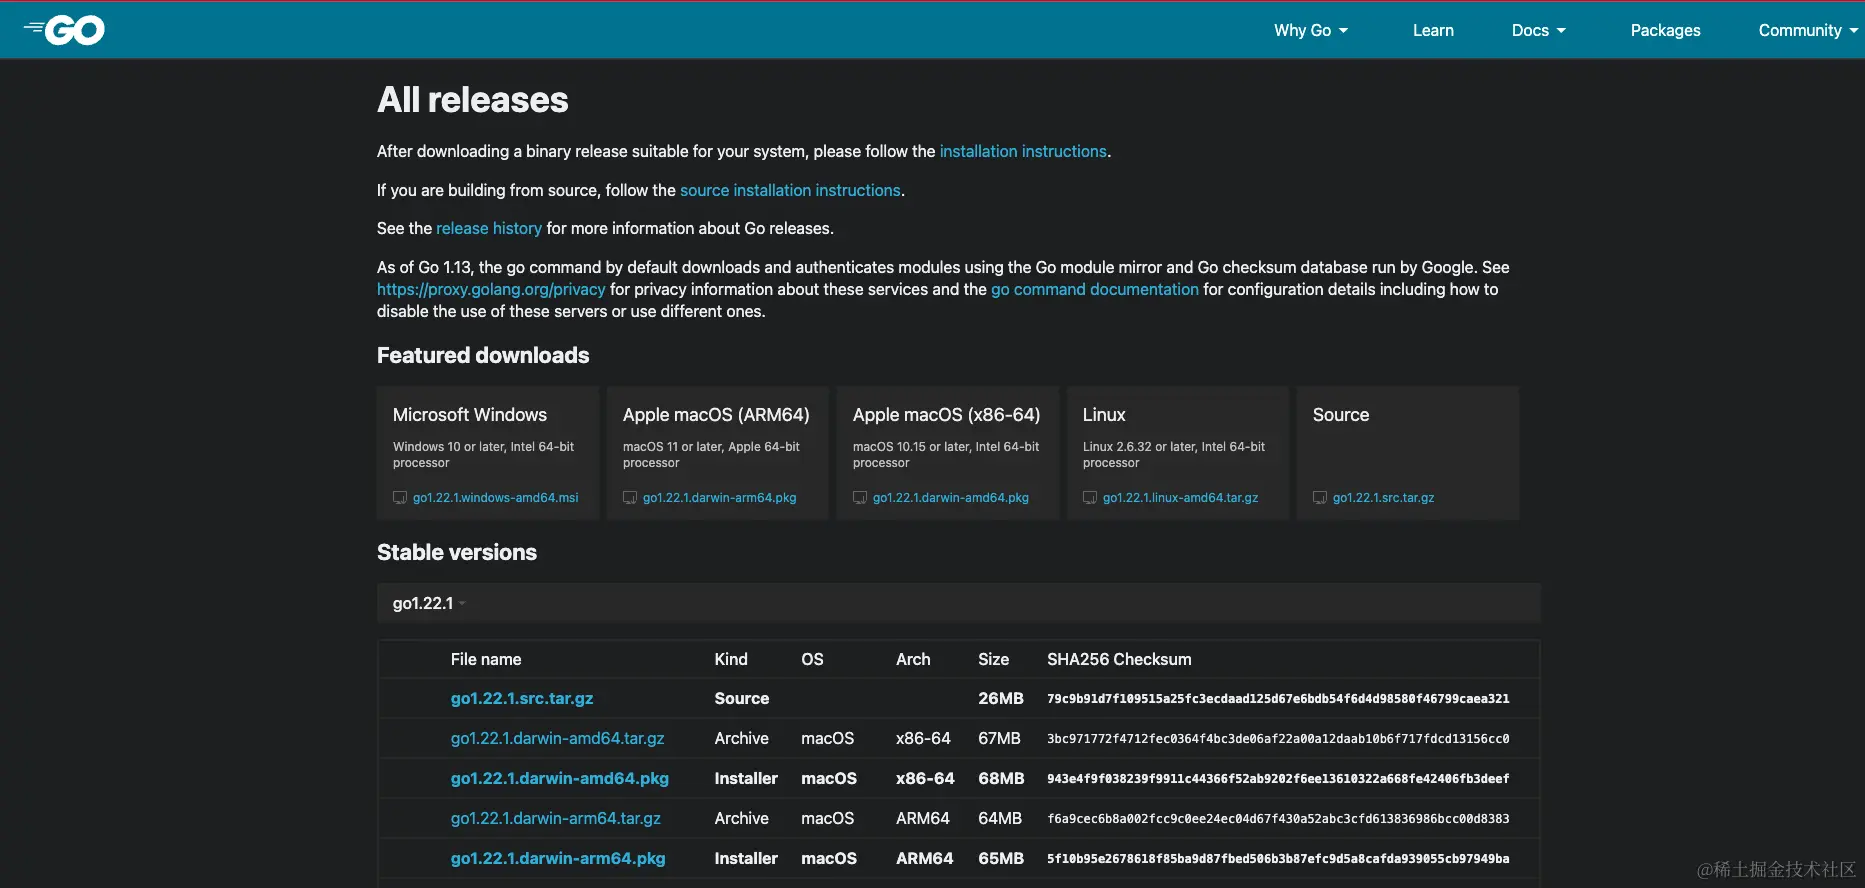Click the Source card heading
Image resolution: width=1865 pixels, height=888 pixels.
click(1341, 415)
